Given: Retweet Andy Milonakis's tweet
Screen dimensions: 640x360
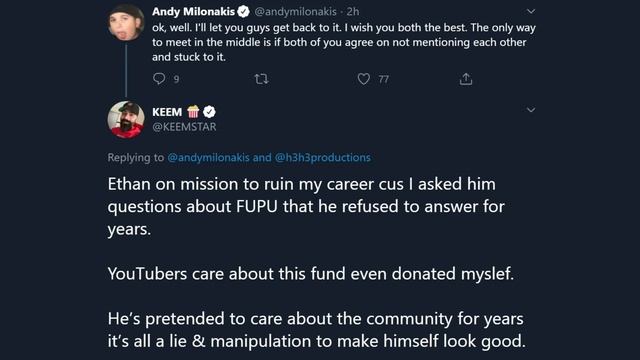Looking at the screenshot, I should (261, 78).
